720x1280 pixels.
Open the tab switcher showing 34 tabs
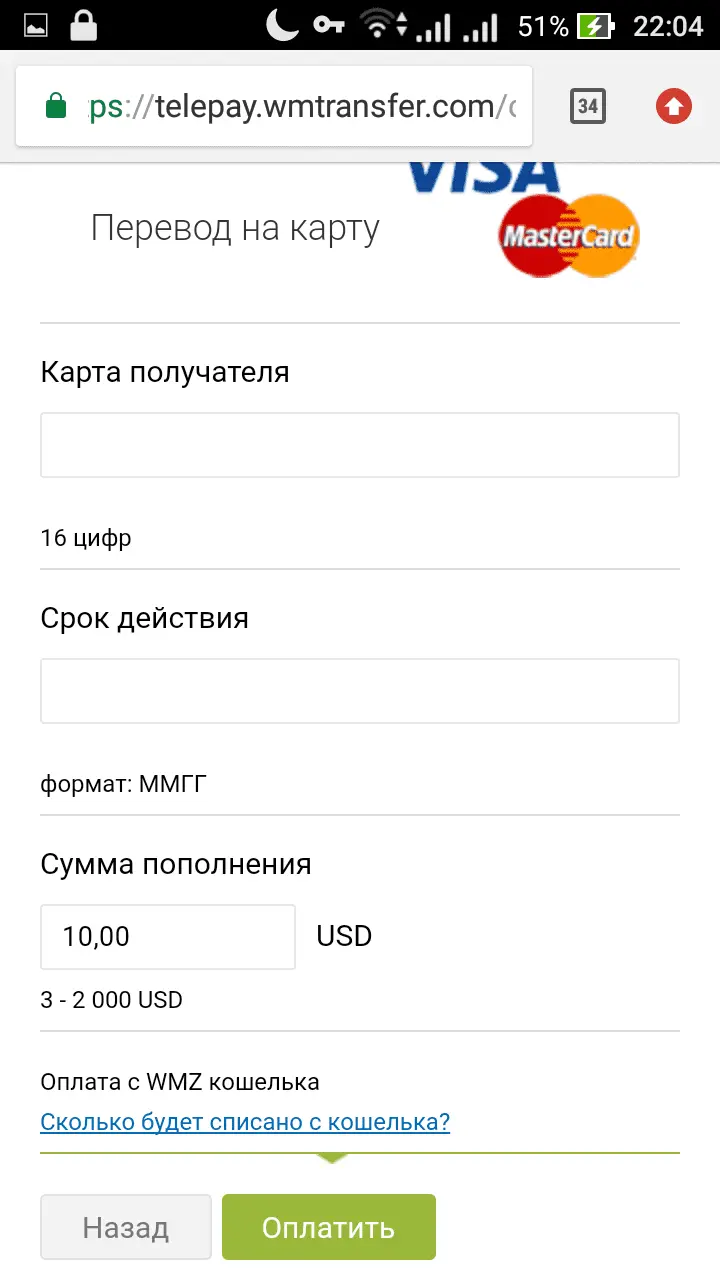pyautogui.click(x=588, y=106)
